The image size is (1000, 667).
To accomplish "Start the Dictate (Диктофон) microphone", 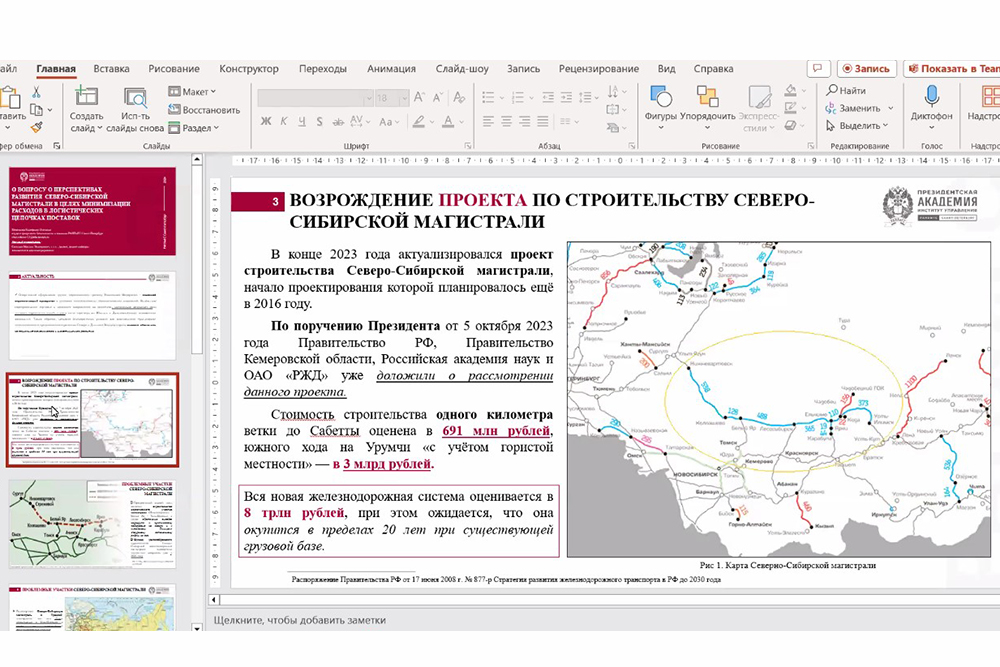I will coord(931,98).
